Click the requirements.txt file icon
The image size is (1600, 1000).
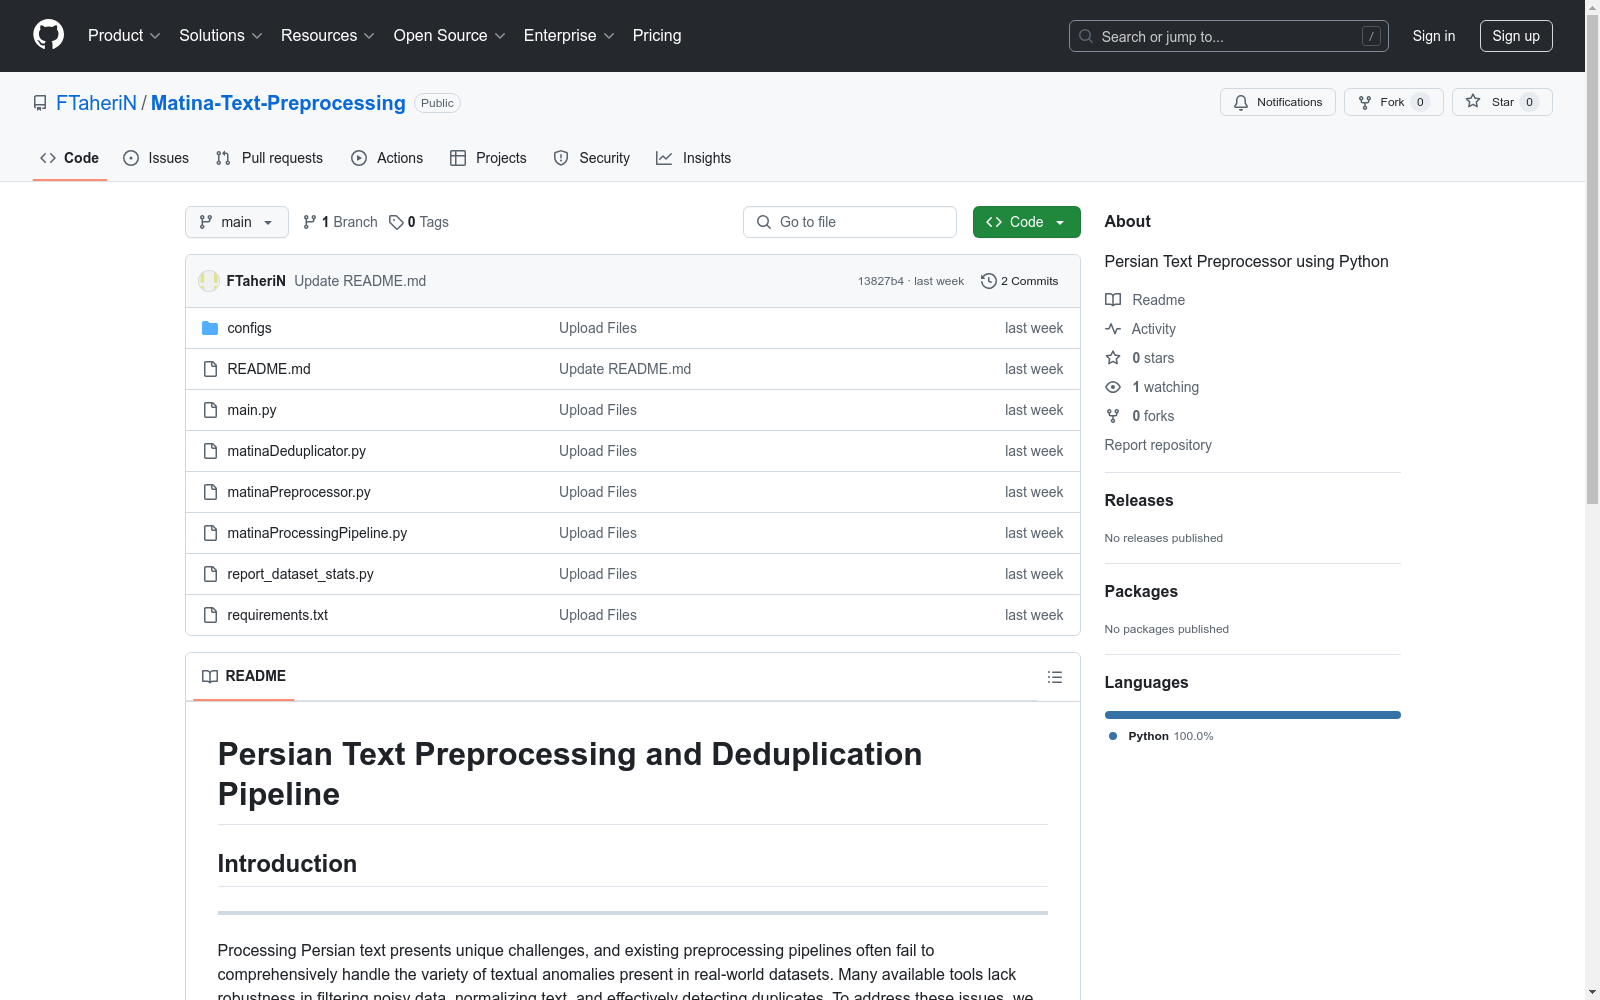[210, 615]
